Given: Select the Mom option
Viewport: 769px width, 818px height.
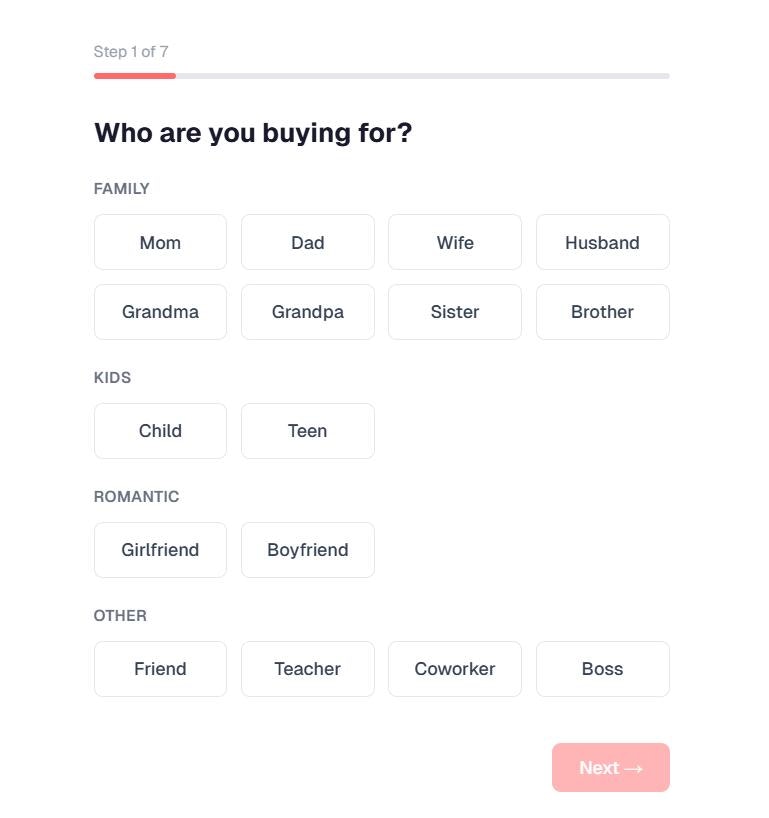Looking at the screenshot, I should click(160, 242).
